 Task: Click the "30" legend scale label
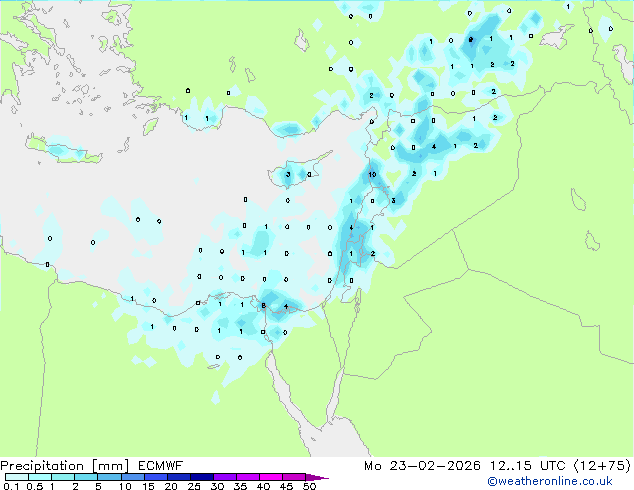[217, 486]
